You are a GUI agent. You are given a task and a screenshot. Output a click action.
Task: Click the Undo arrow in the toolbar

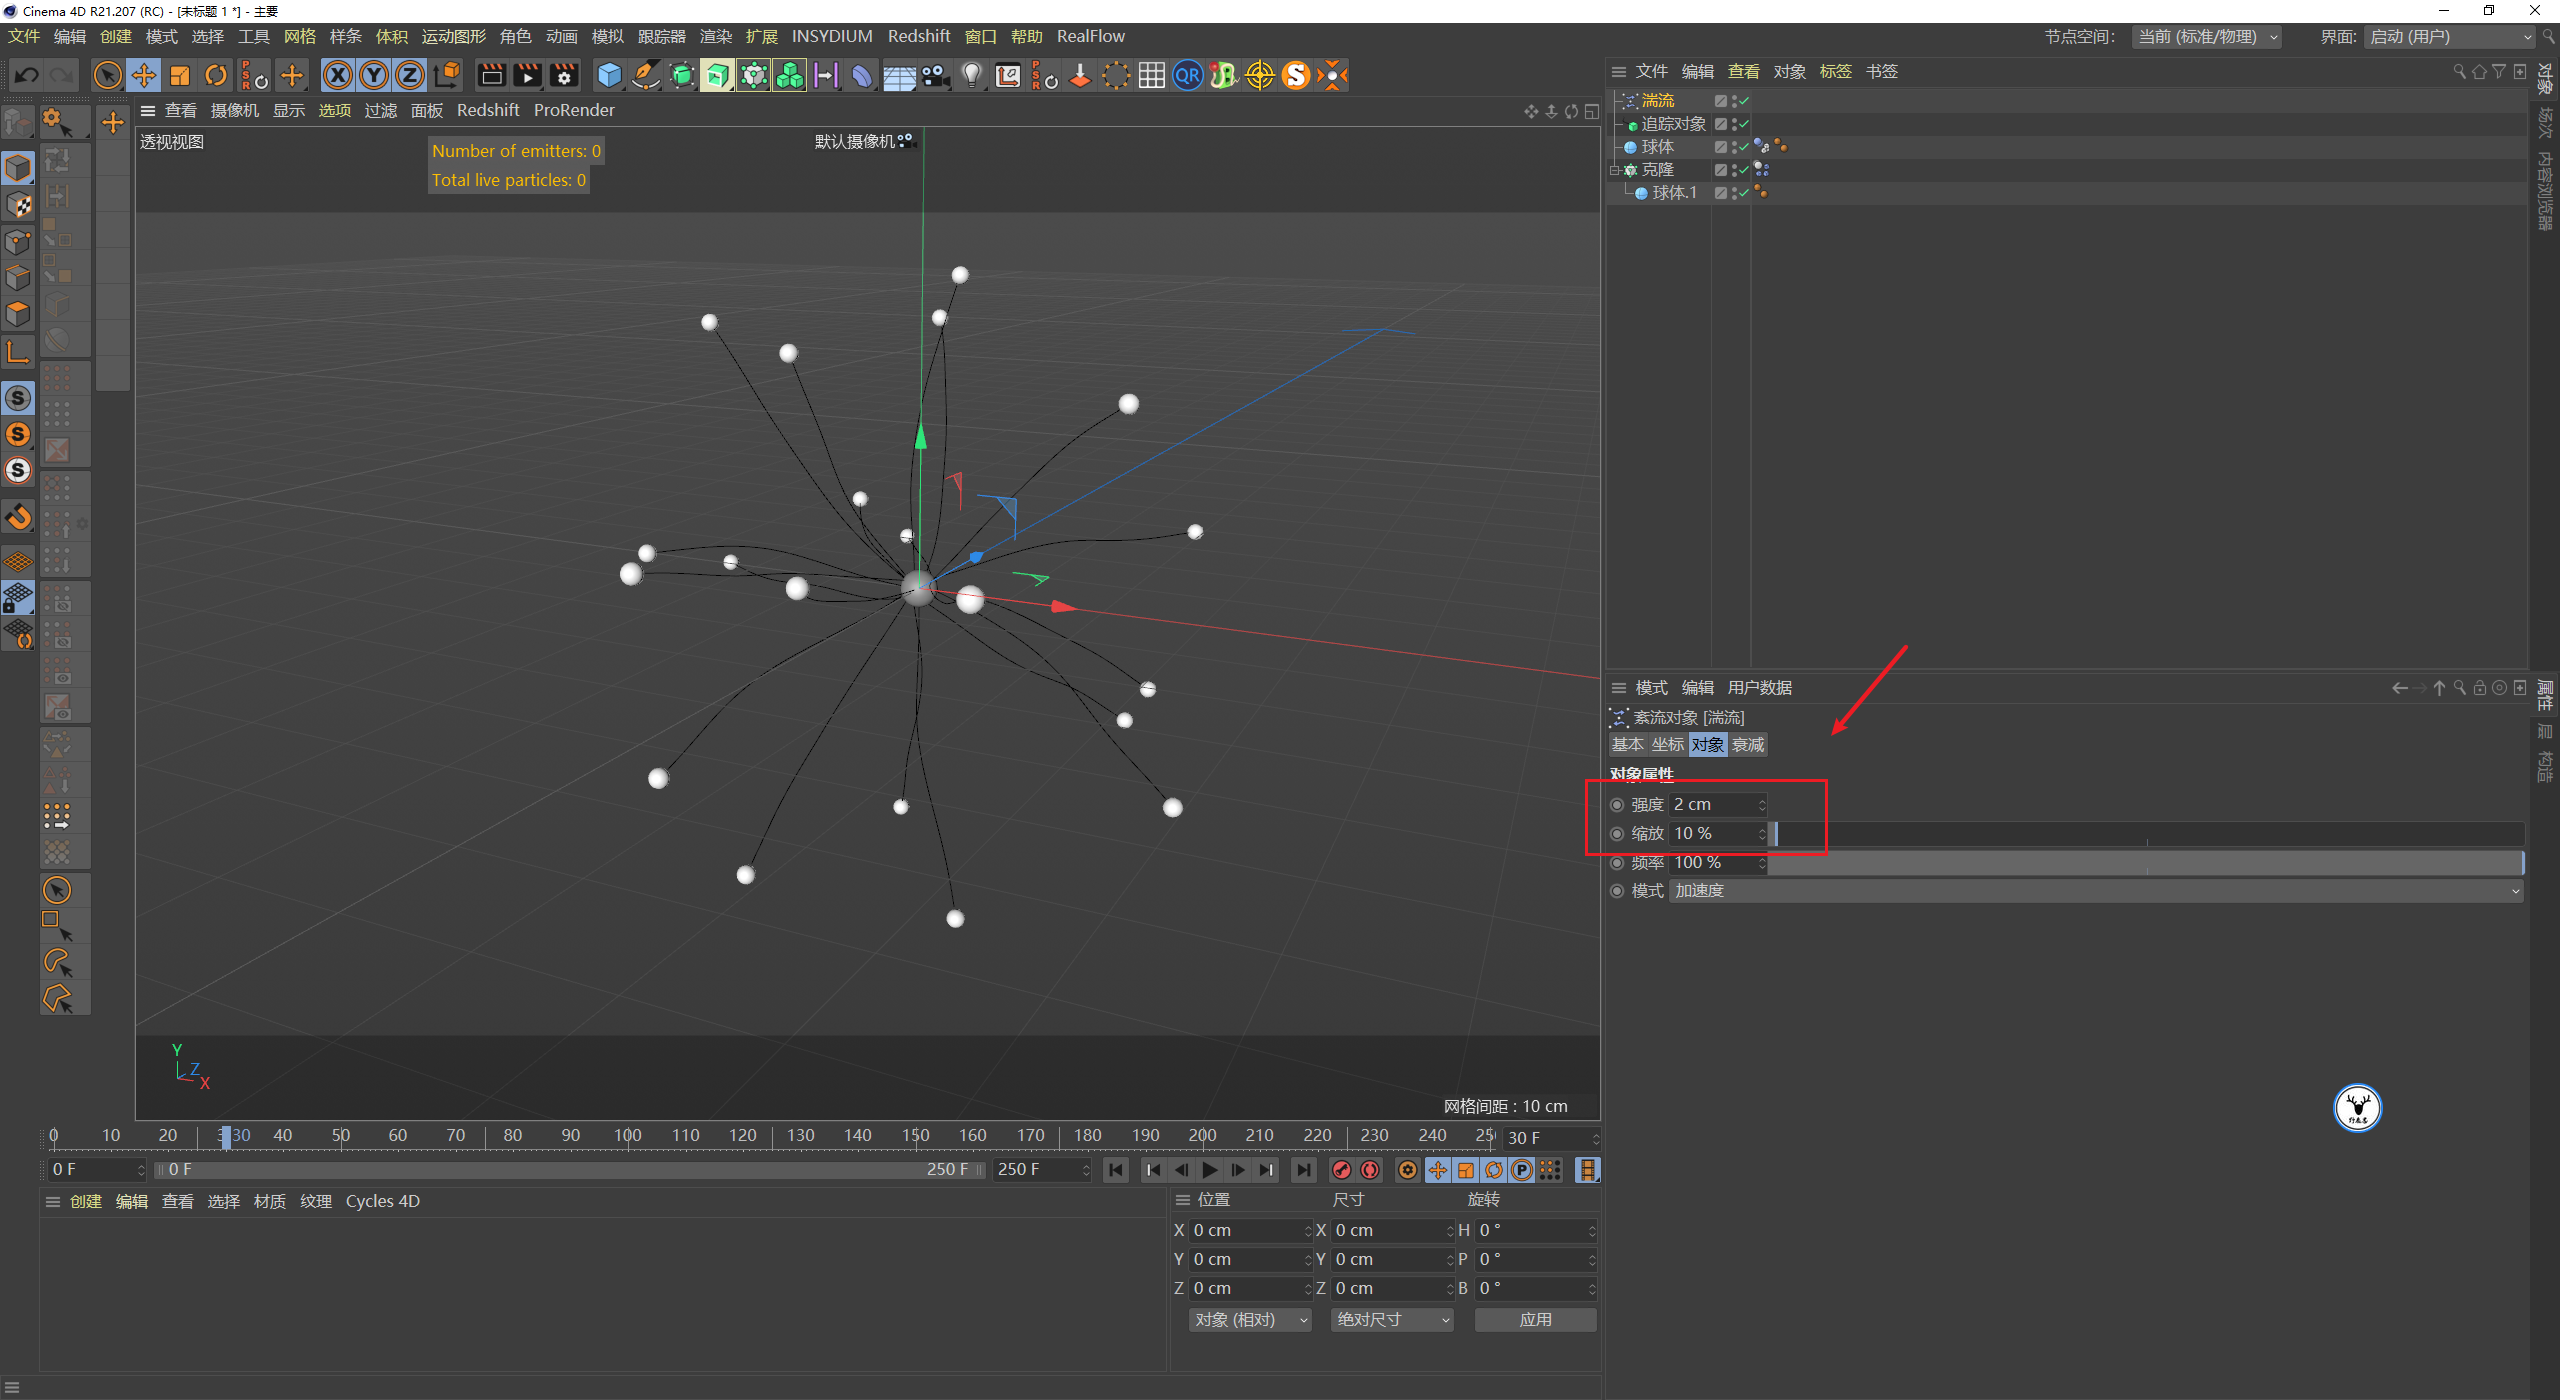click(27, 75)
